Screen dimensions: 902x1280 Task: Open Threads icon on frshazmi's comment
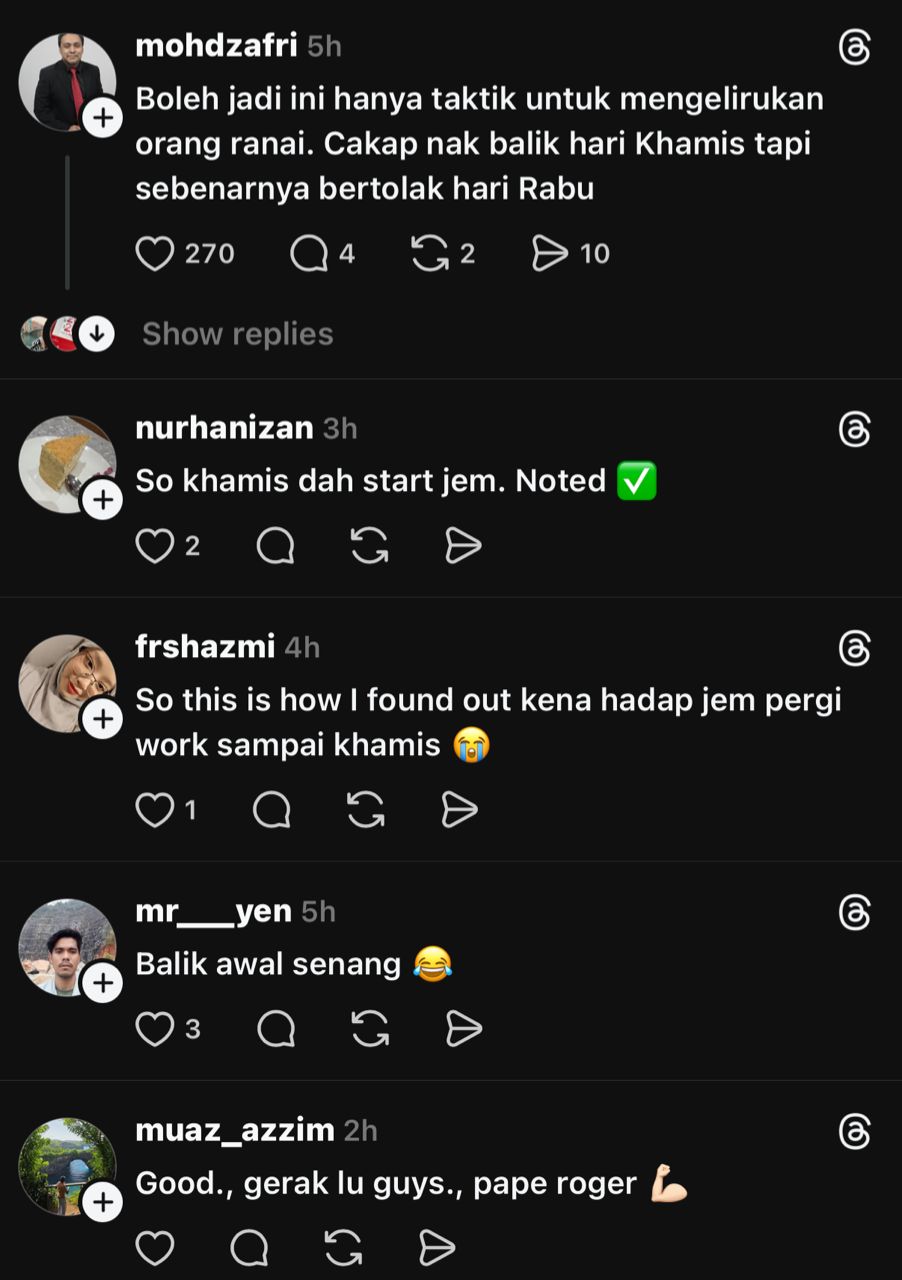tap(854, 650)
